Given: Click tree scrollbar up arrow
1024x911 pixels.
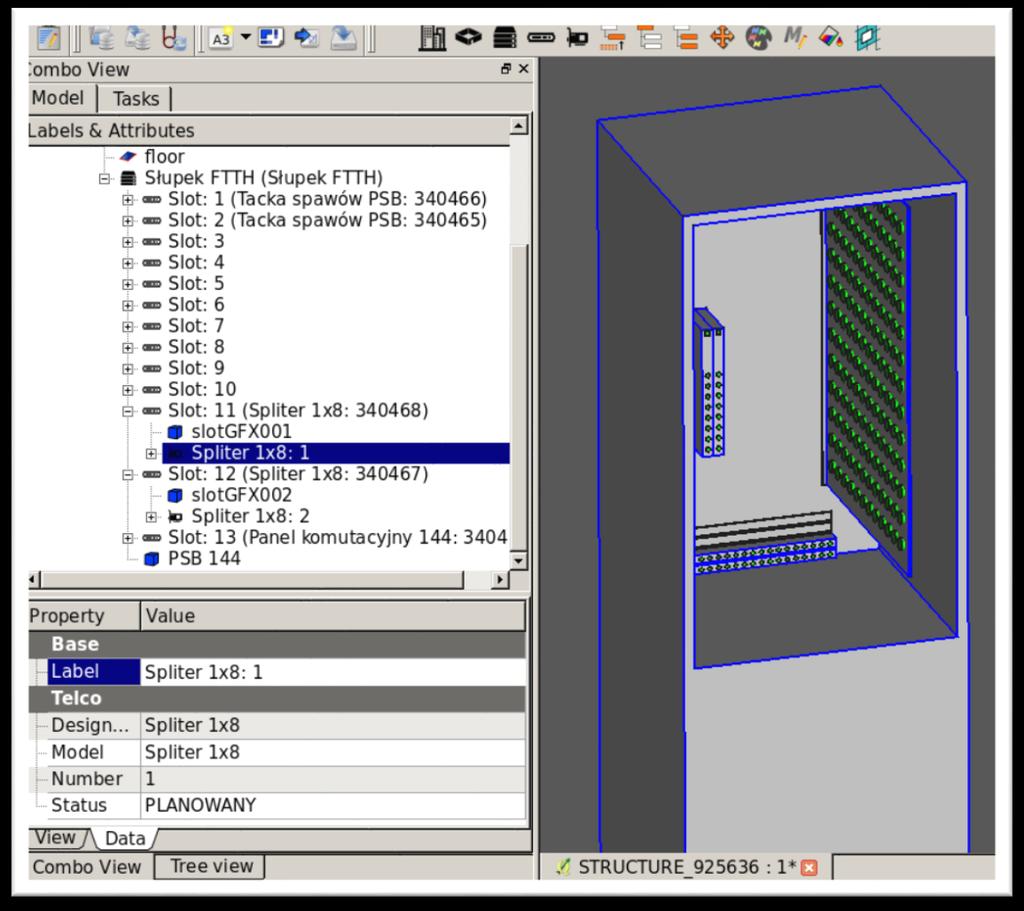Looking at the screenshot, I should (x=519, y=125).
